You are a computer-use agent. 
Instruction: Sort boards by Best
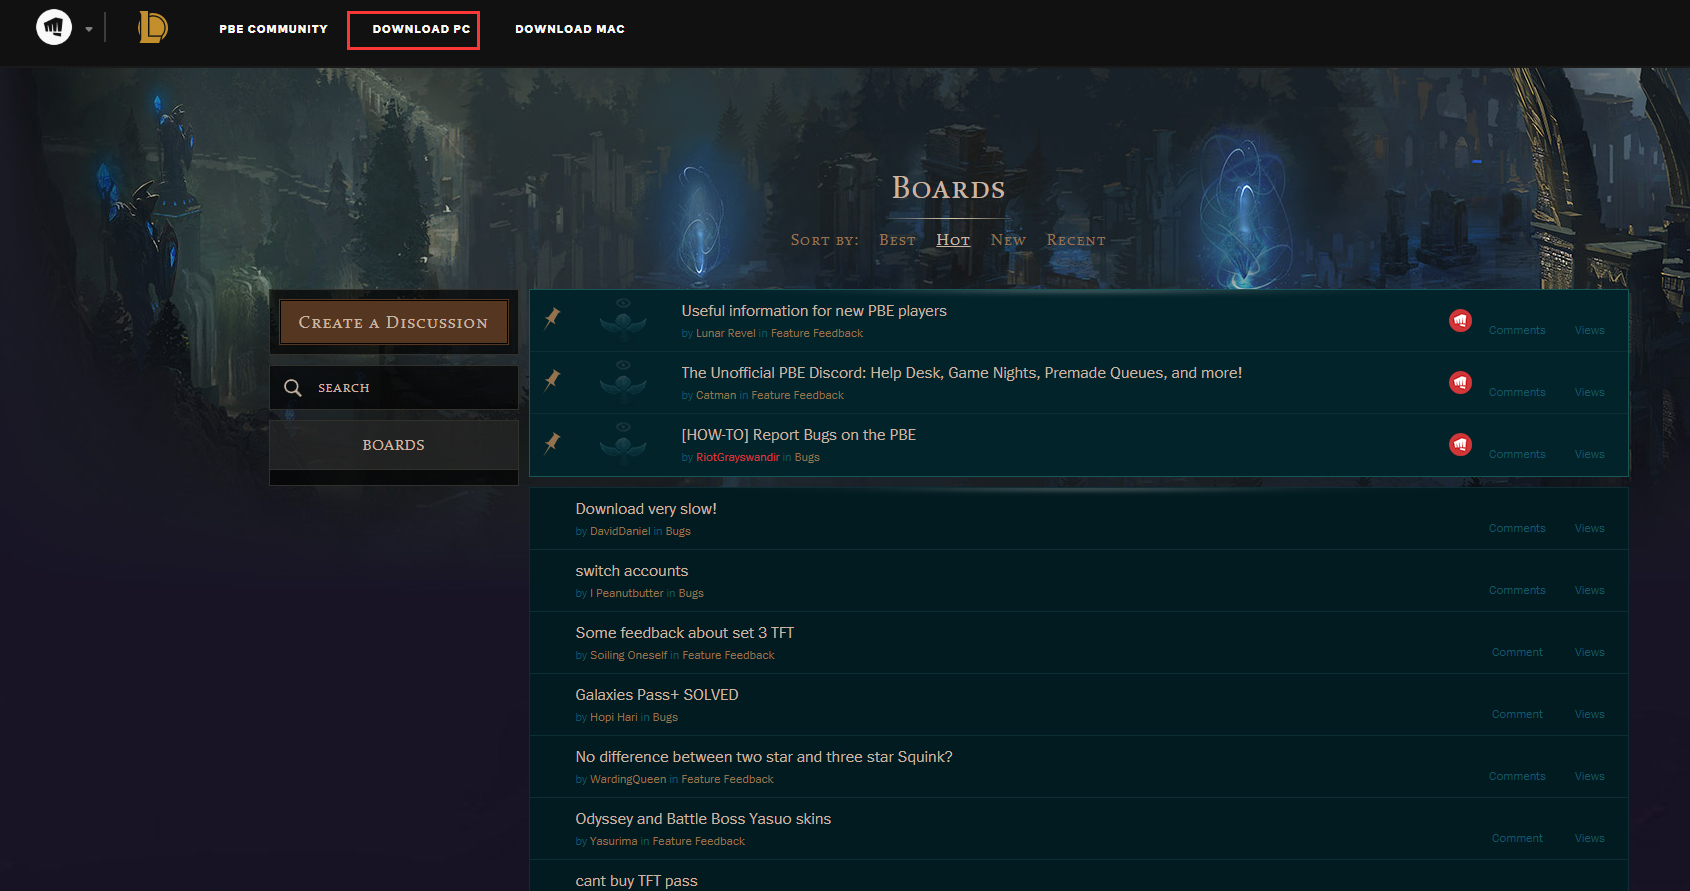pos(897,240)
